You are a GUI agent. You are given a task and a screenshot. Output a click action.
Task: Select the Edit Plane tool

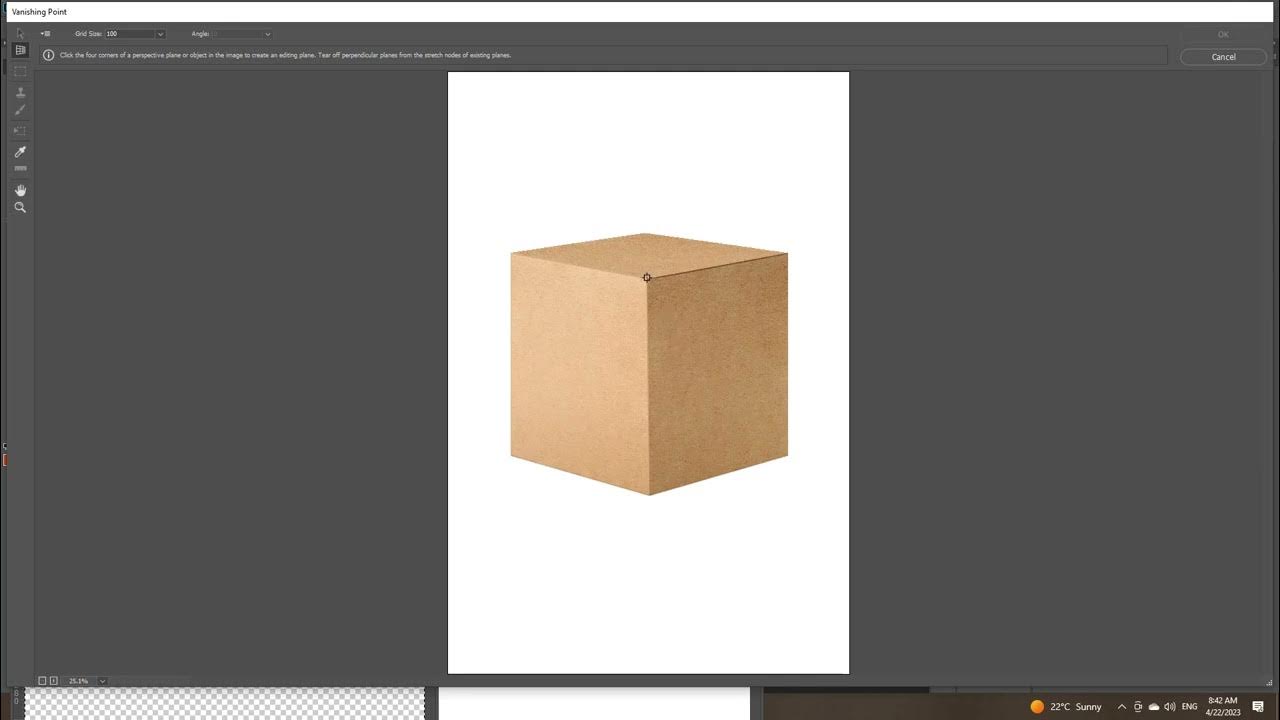(x=20, y=33)
